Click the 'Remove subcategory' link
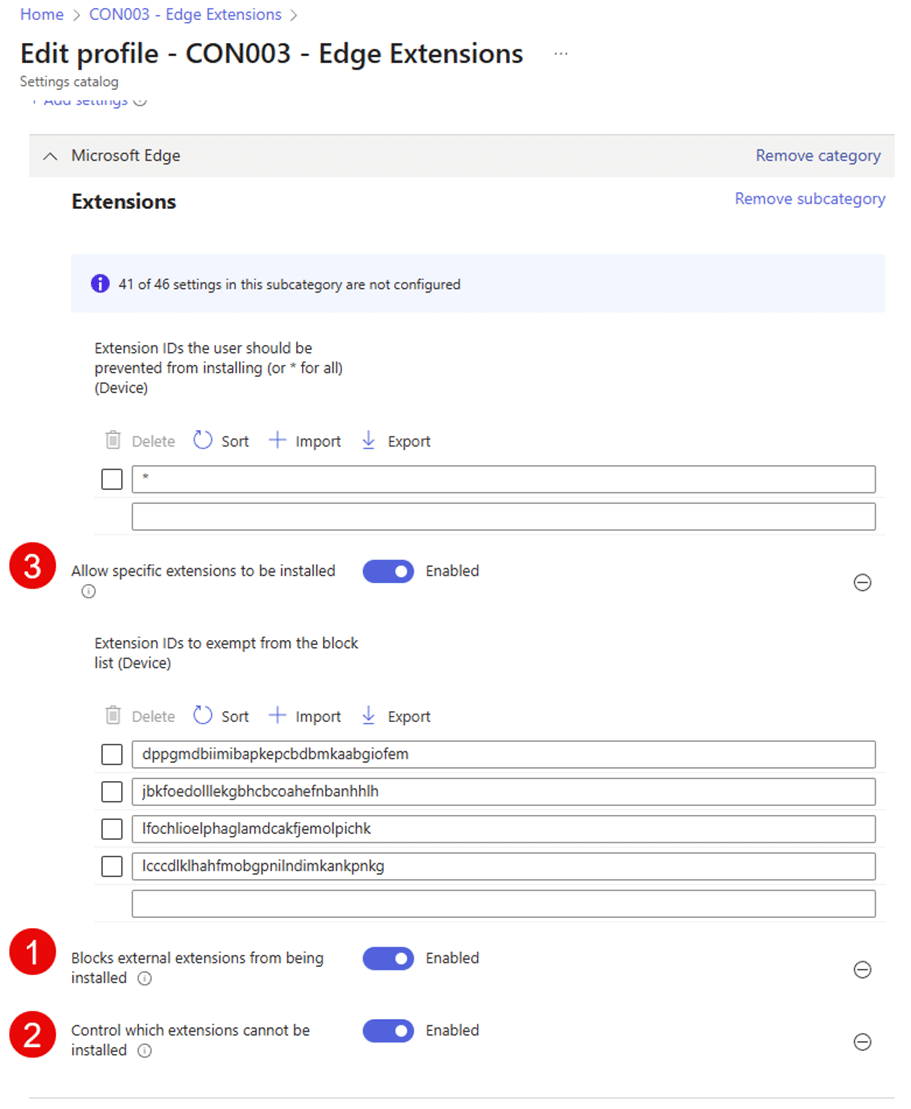Screen dimensions: 911x1109 [810, 199]
